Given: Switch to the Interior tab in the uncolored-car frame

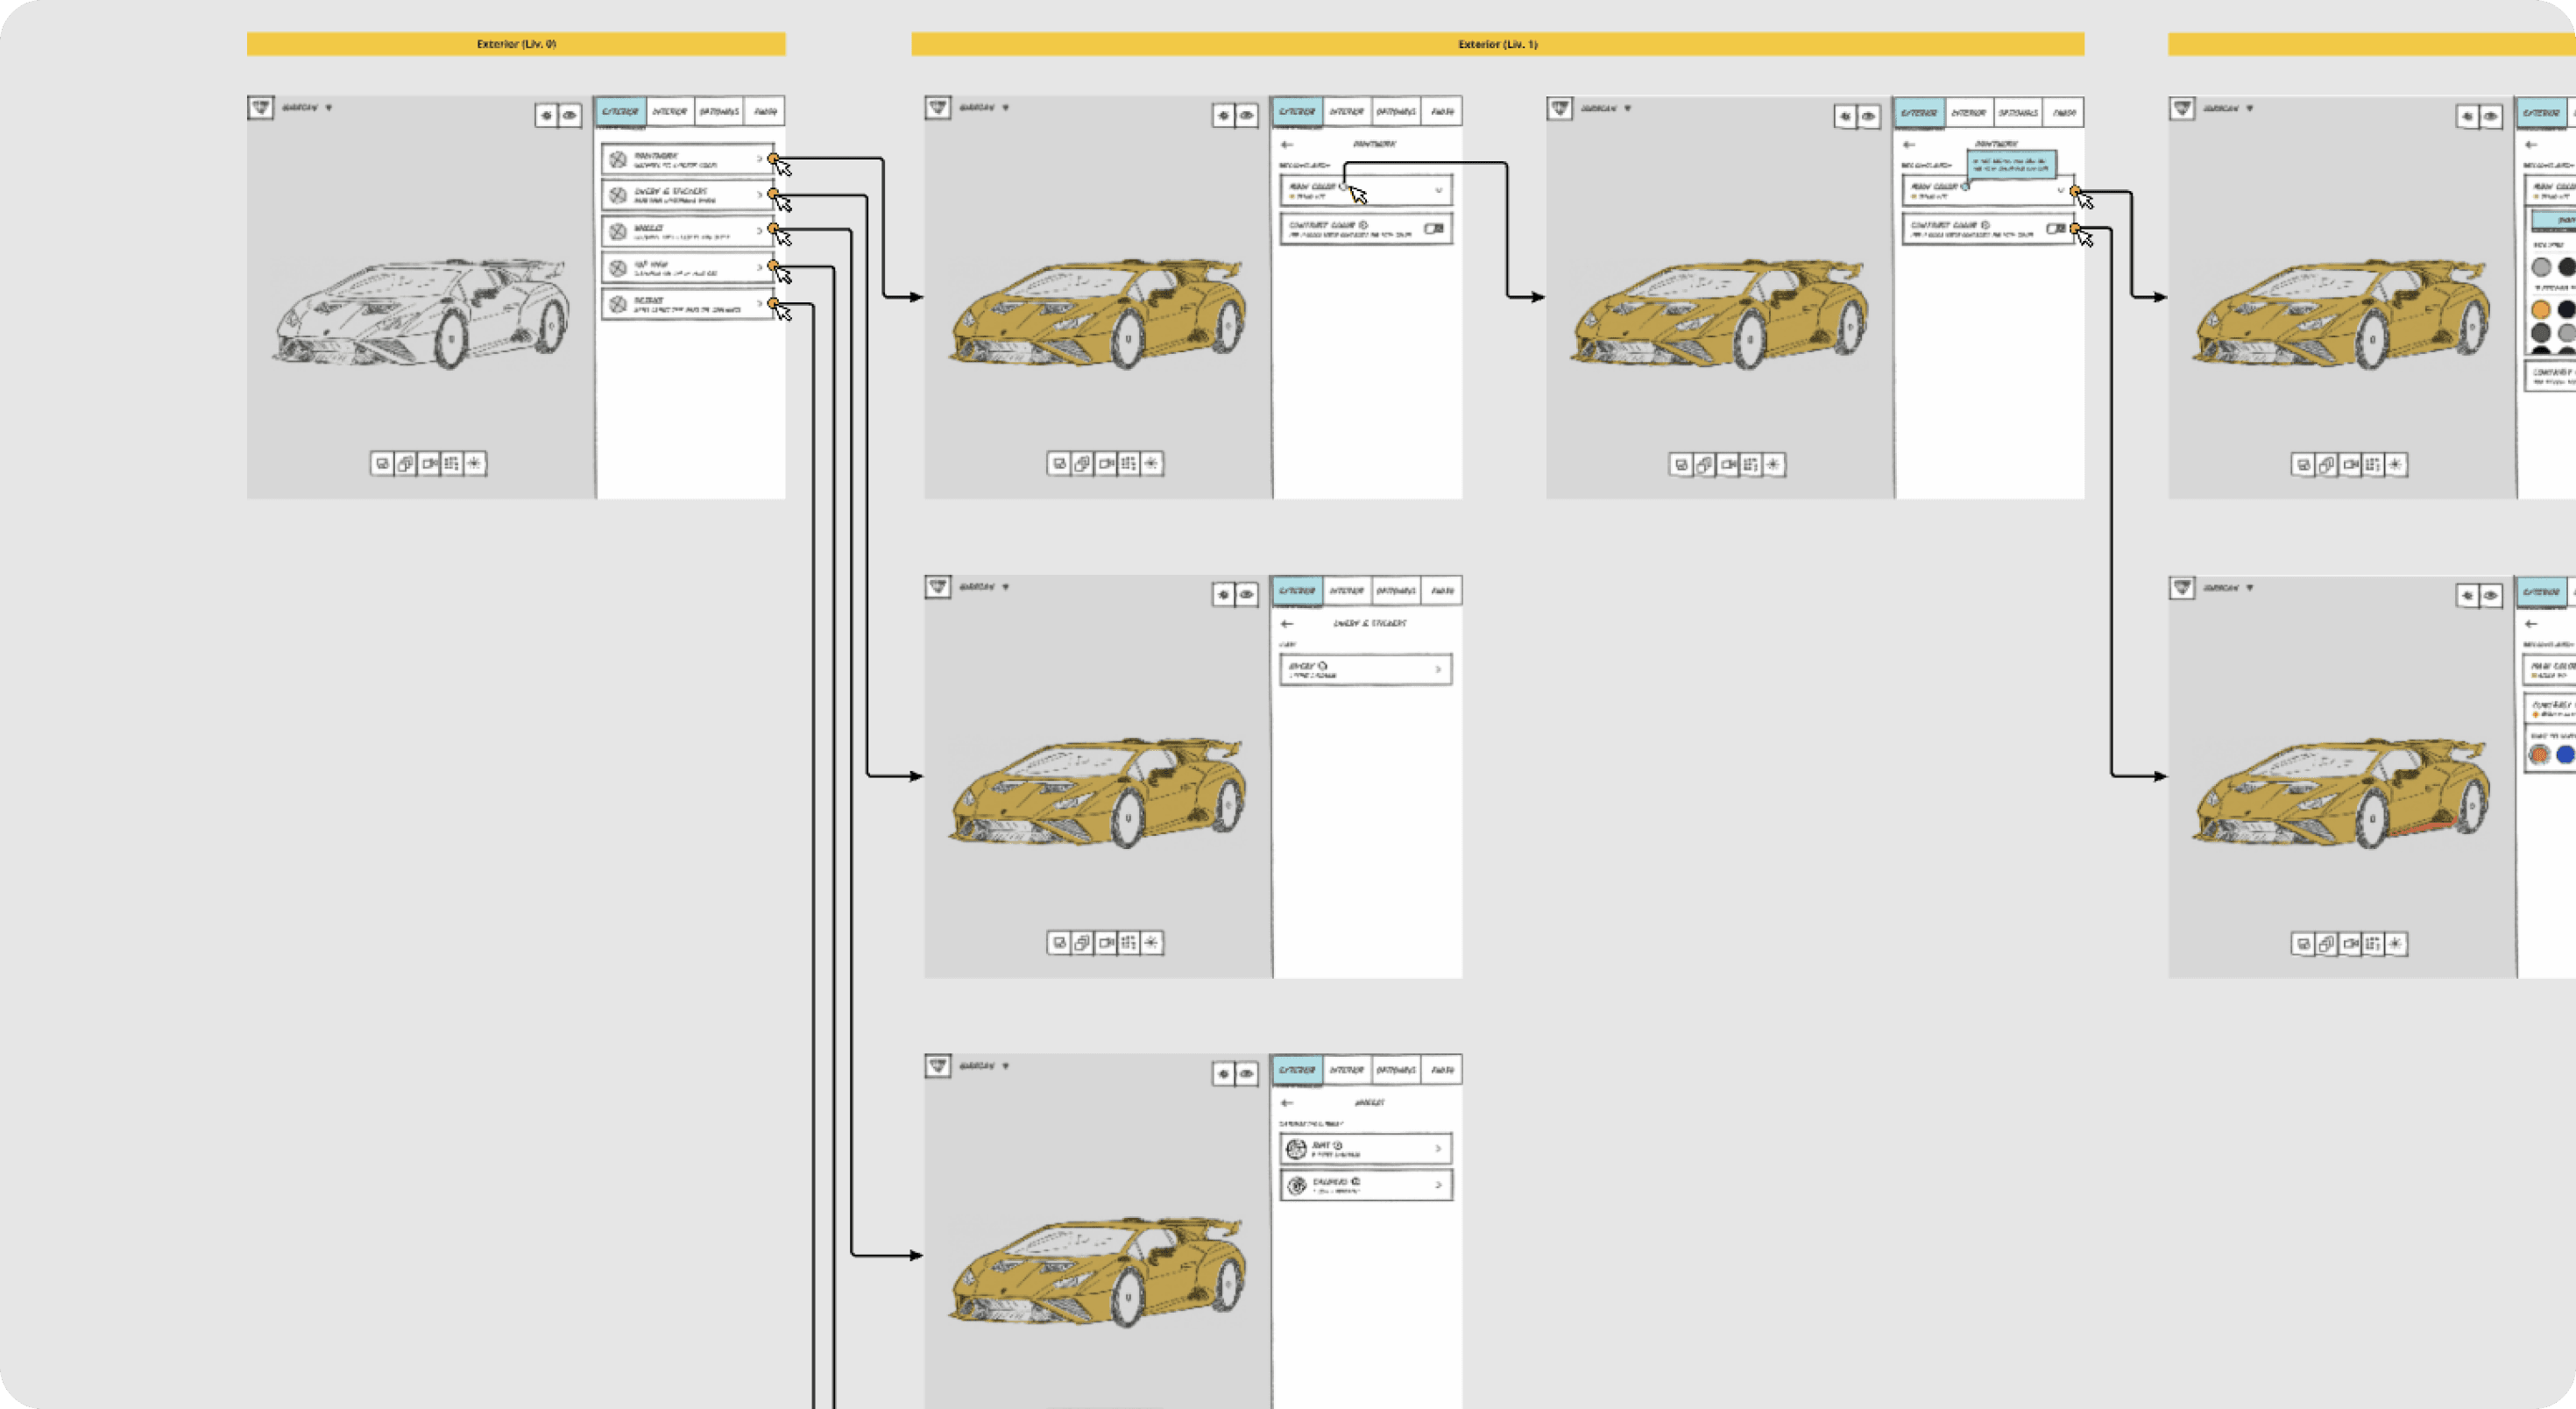Looking at the screenshot, I should (669, 112).
